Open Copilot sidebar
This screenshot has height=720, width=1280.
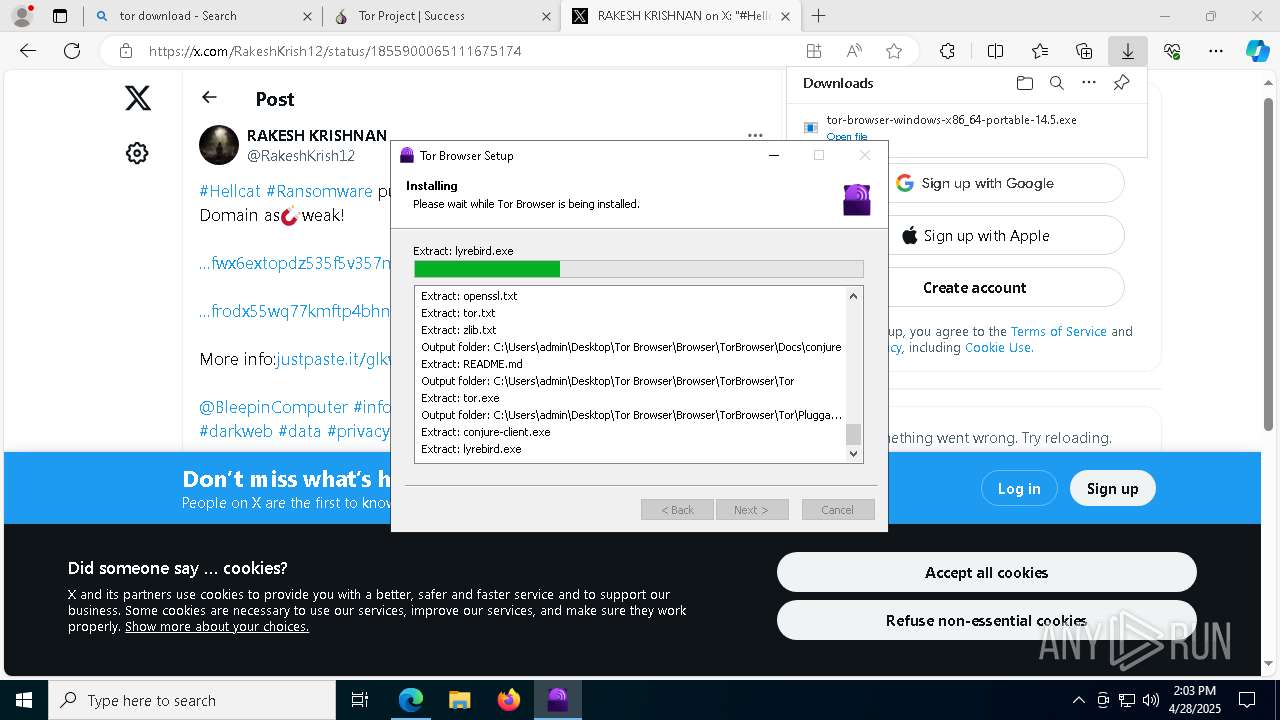(1258, 51)
